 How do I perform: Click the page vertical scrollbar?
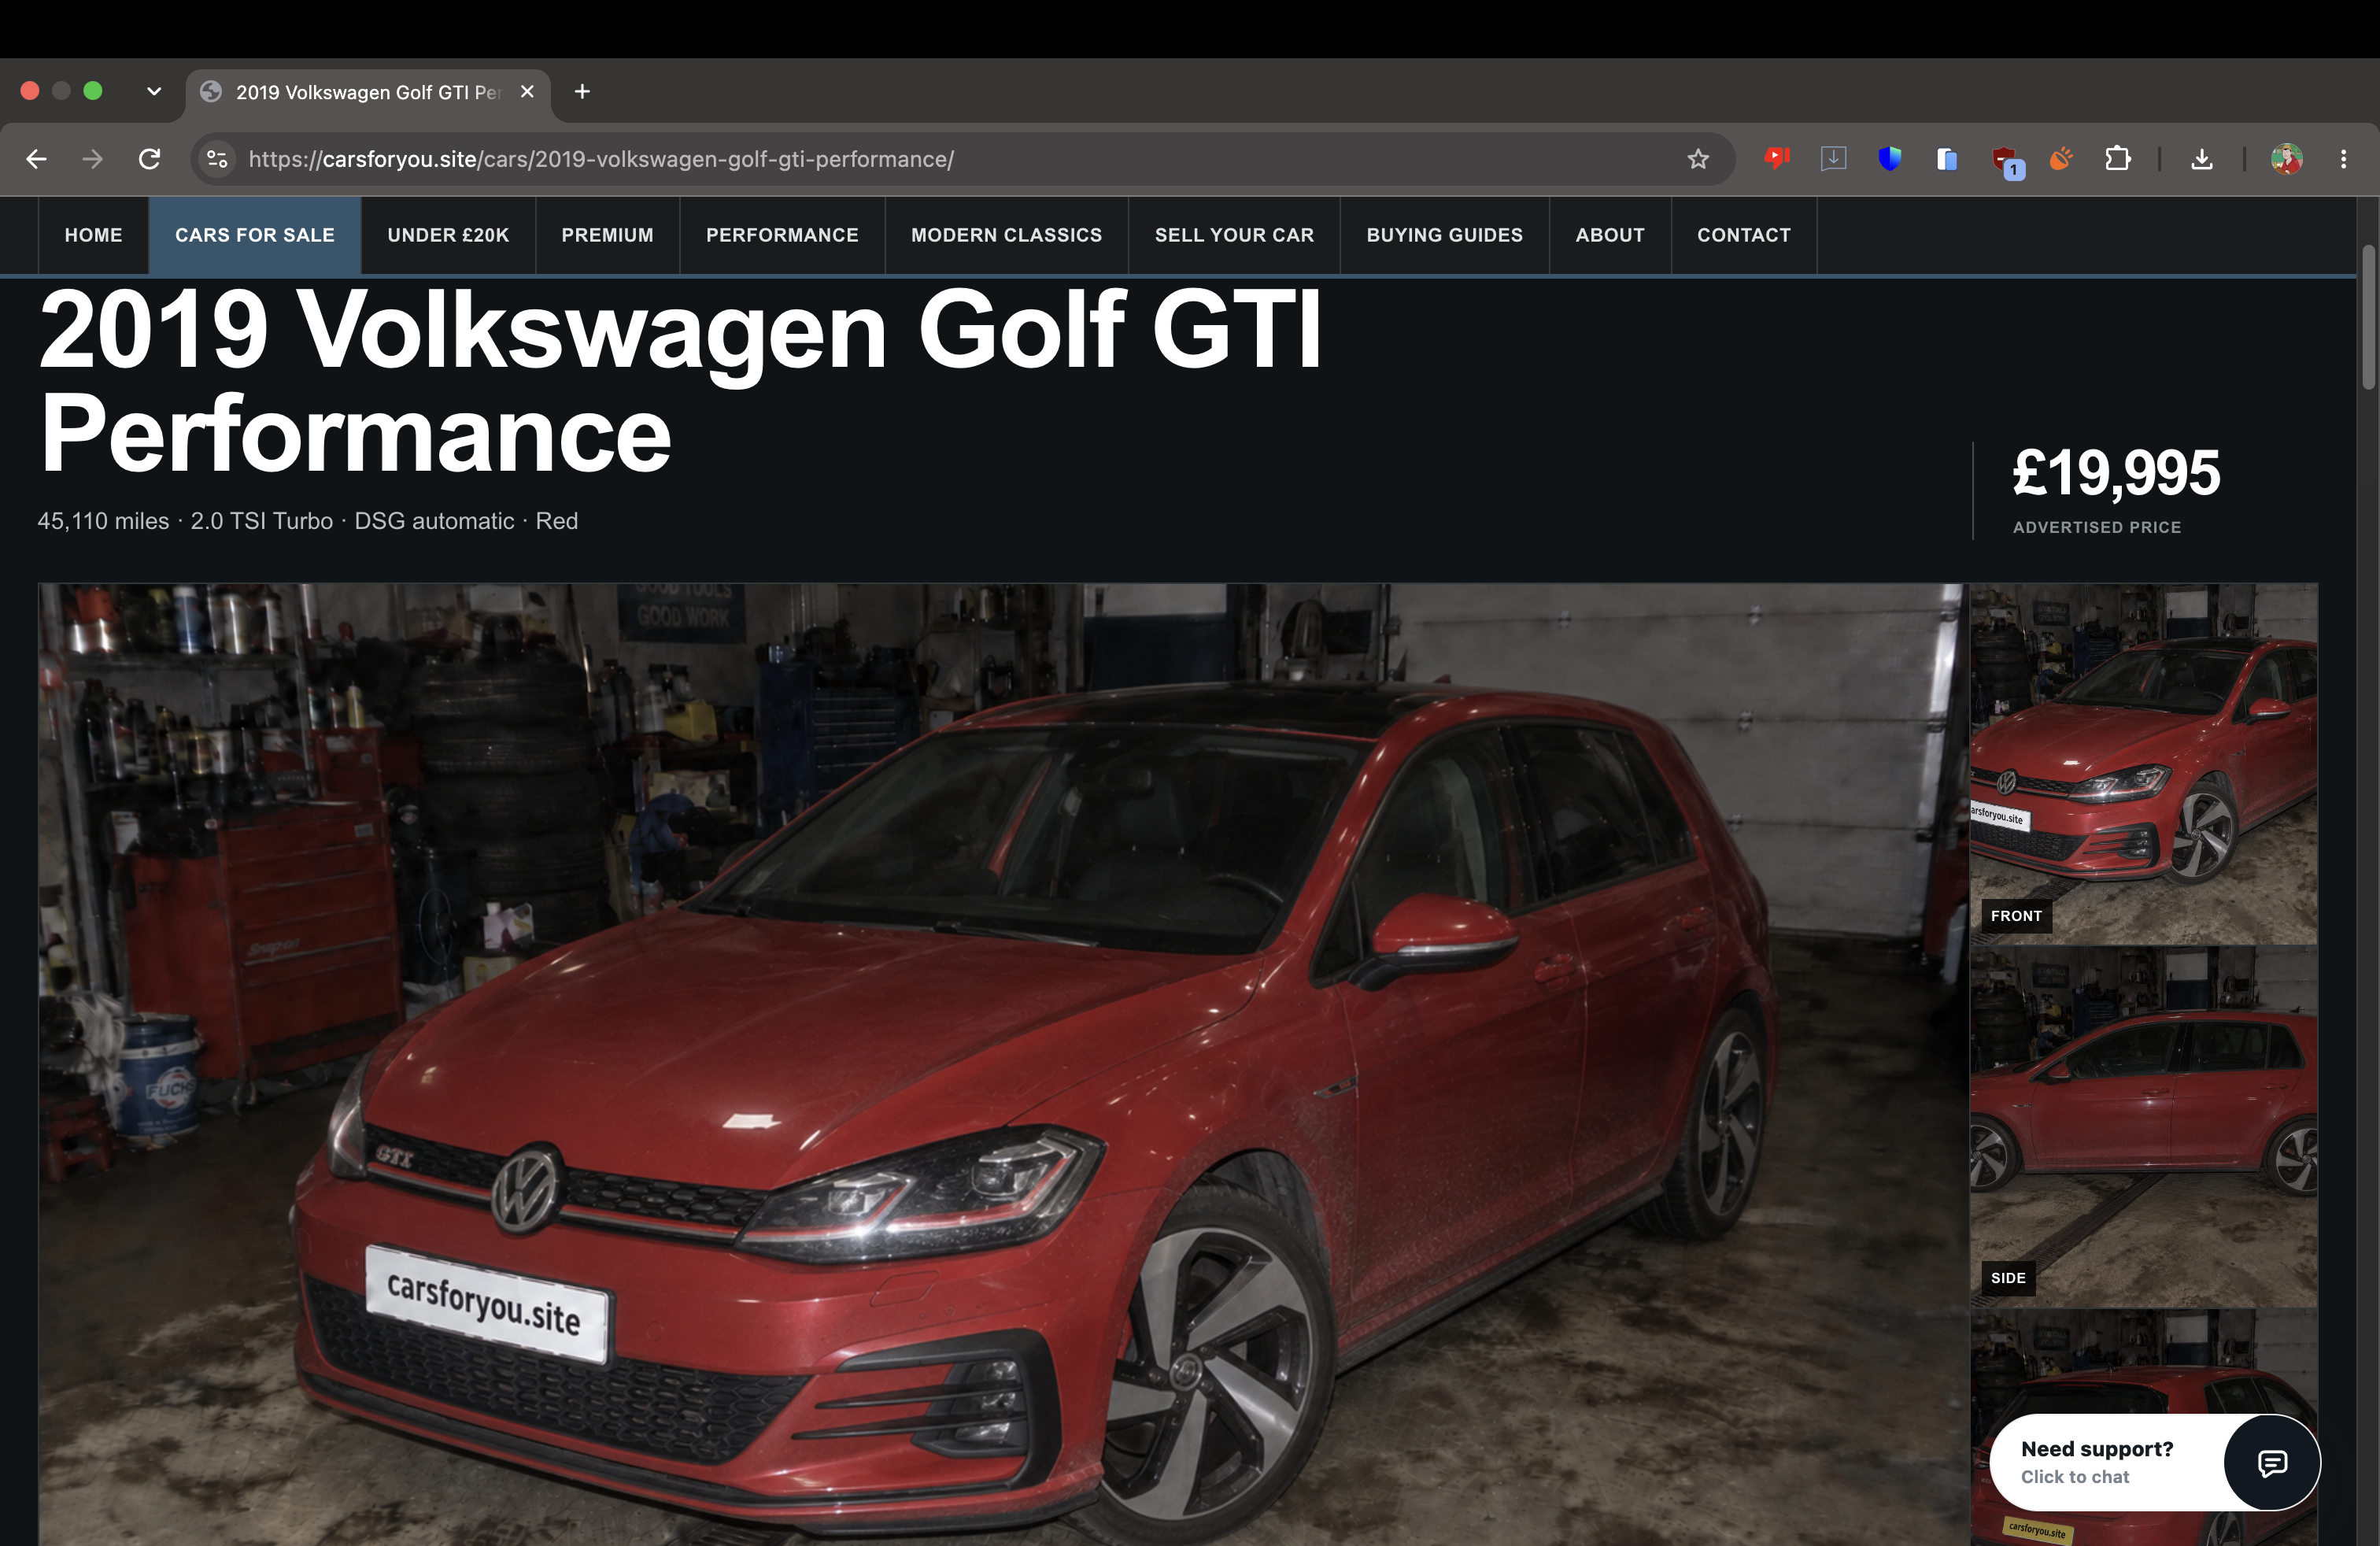tap(2368, 318)
